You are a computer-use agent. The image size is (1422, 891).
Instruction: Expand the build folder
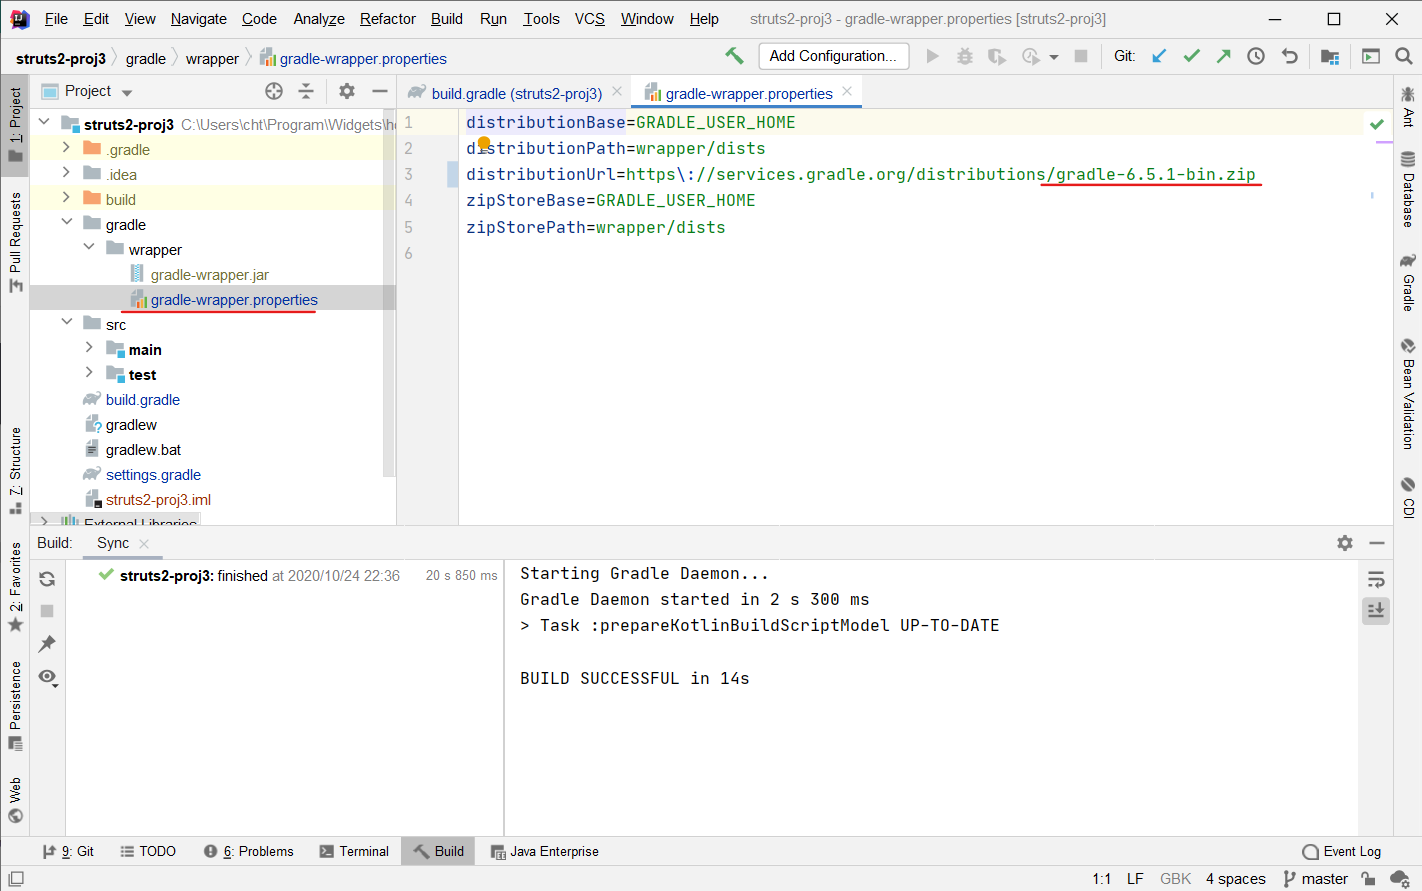click(x=66, y=198)
